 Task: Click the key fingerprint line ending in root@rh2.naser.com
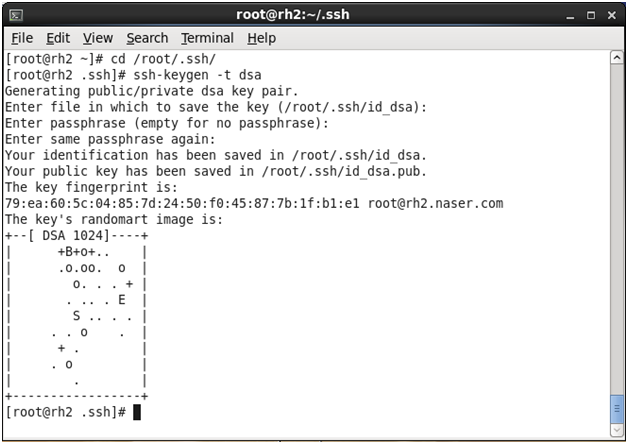(253, 203)
